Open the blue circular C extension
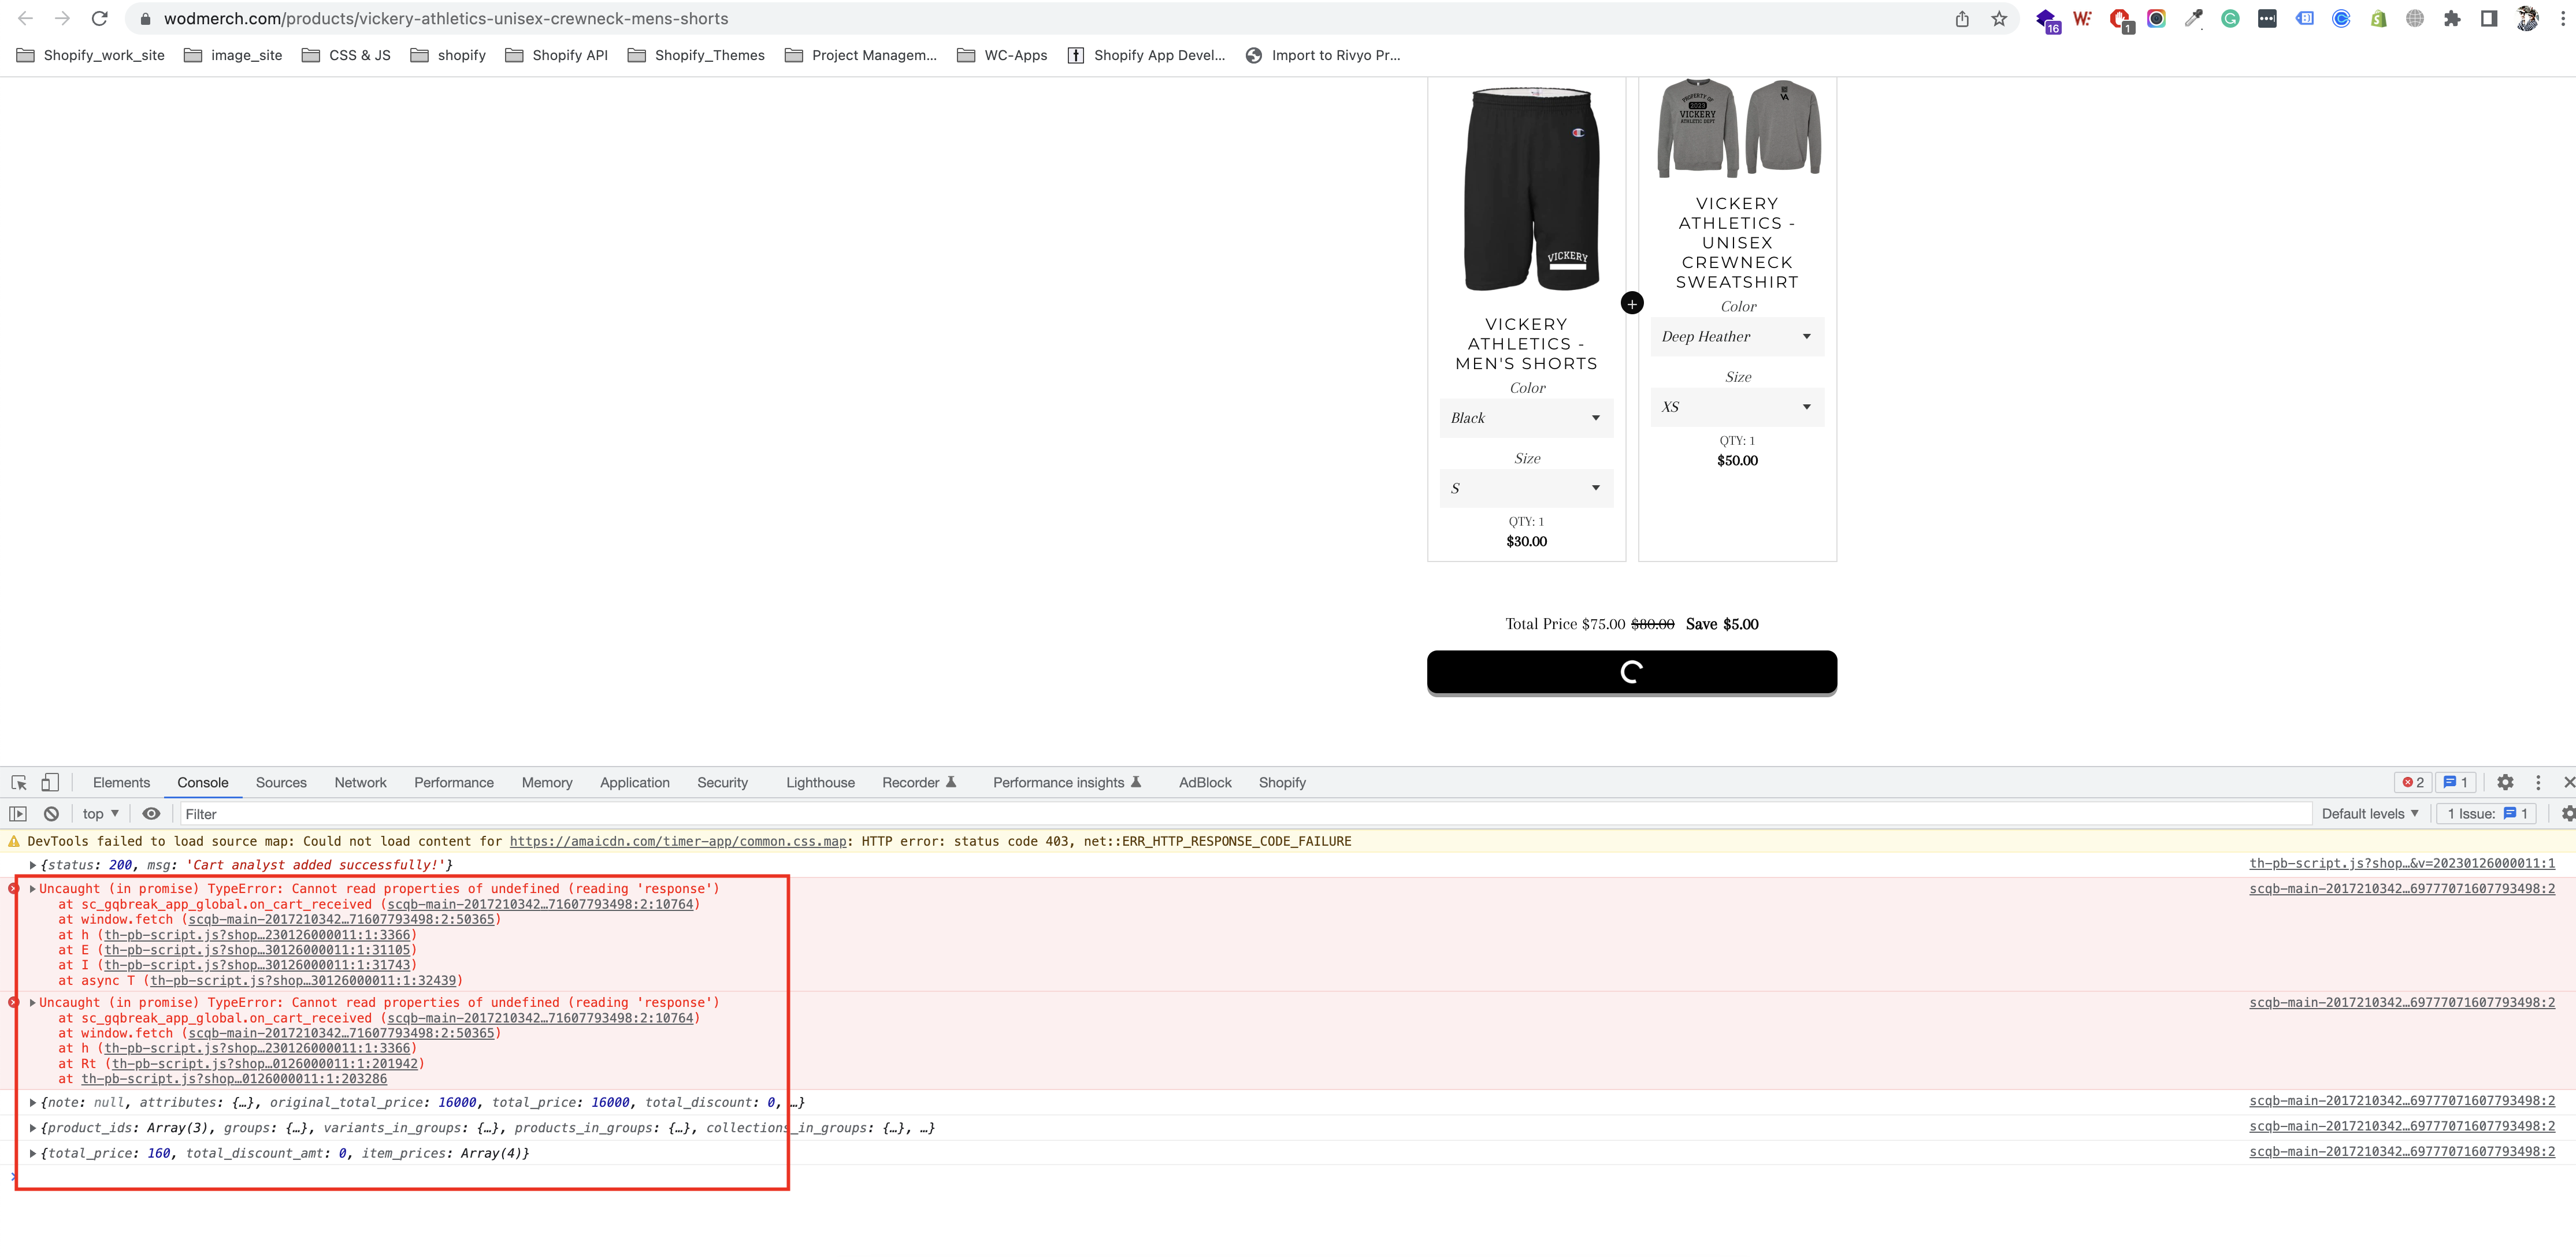 click(2341, 18)
